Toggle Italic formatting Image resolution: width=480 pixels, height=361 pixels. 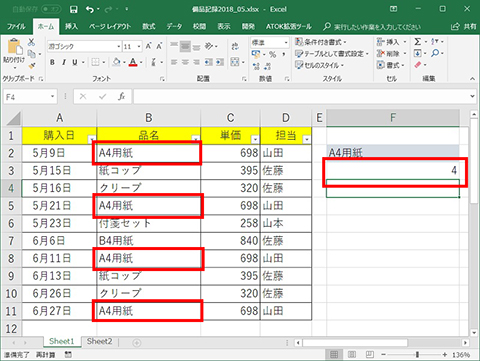click(x=64, y=62)
